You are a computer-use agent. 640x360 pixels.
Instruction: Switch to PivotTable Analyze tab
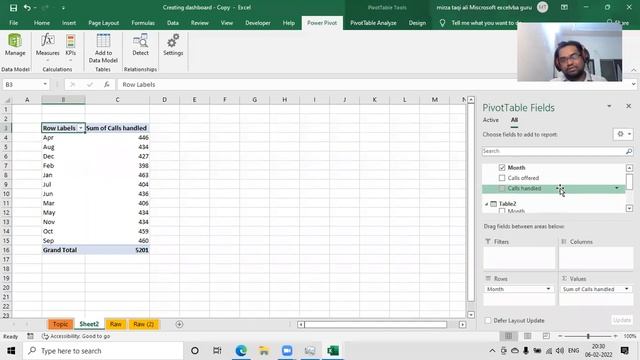(373, 23)
